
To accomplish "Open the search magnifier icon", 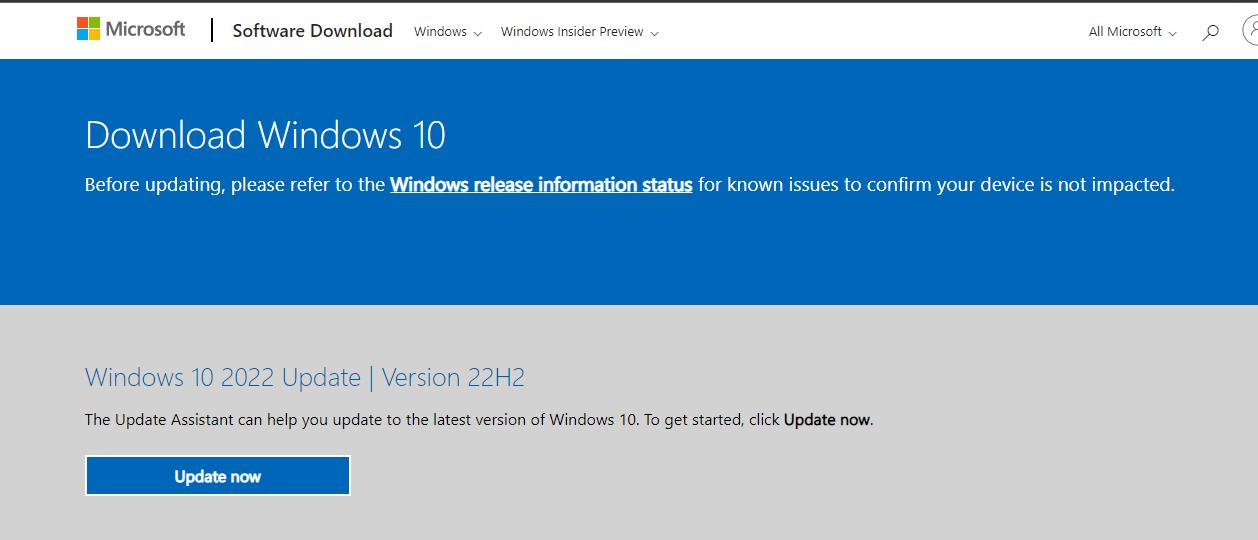I will point(1210,32).
